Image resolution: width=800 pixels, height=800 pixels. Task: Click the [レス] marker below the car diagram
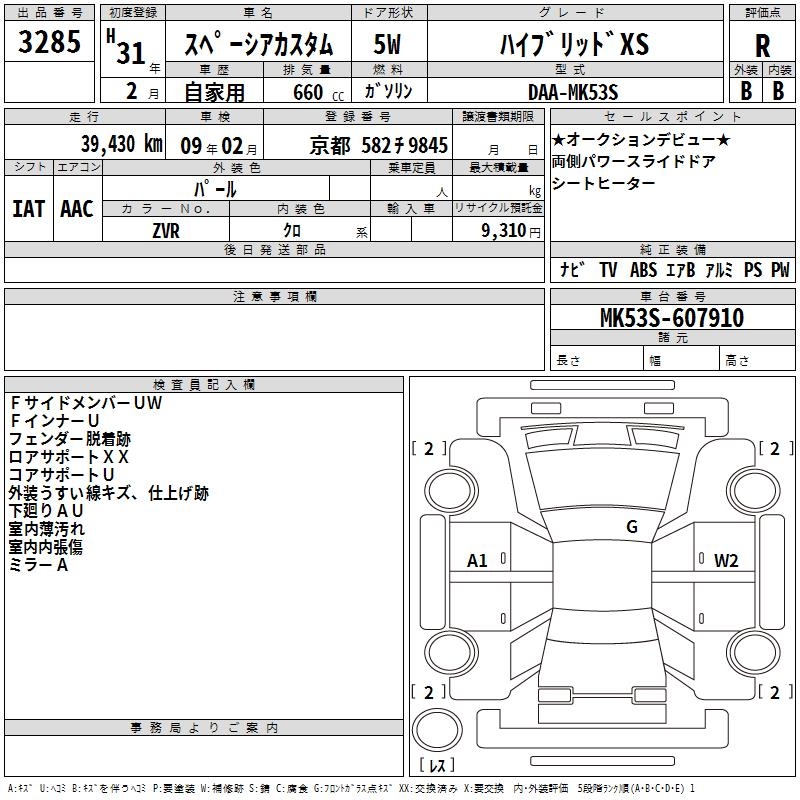coord(437,765)
